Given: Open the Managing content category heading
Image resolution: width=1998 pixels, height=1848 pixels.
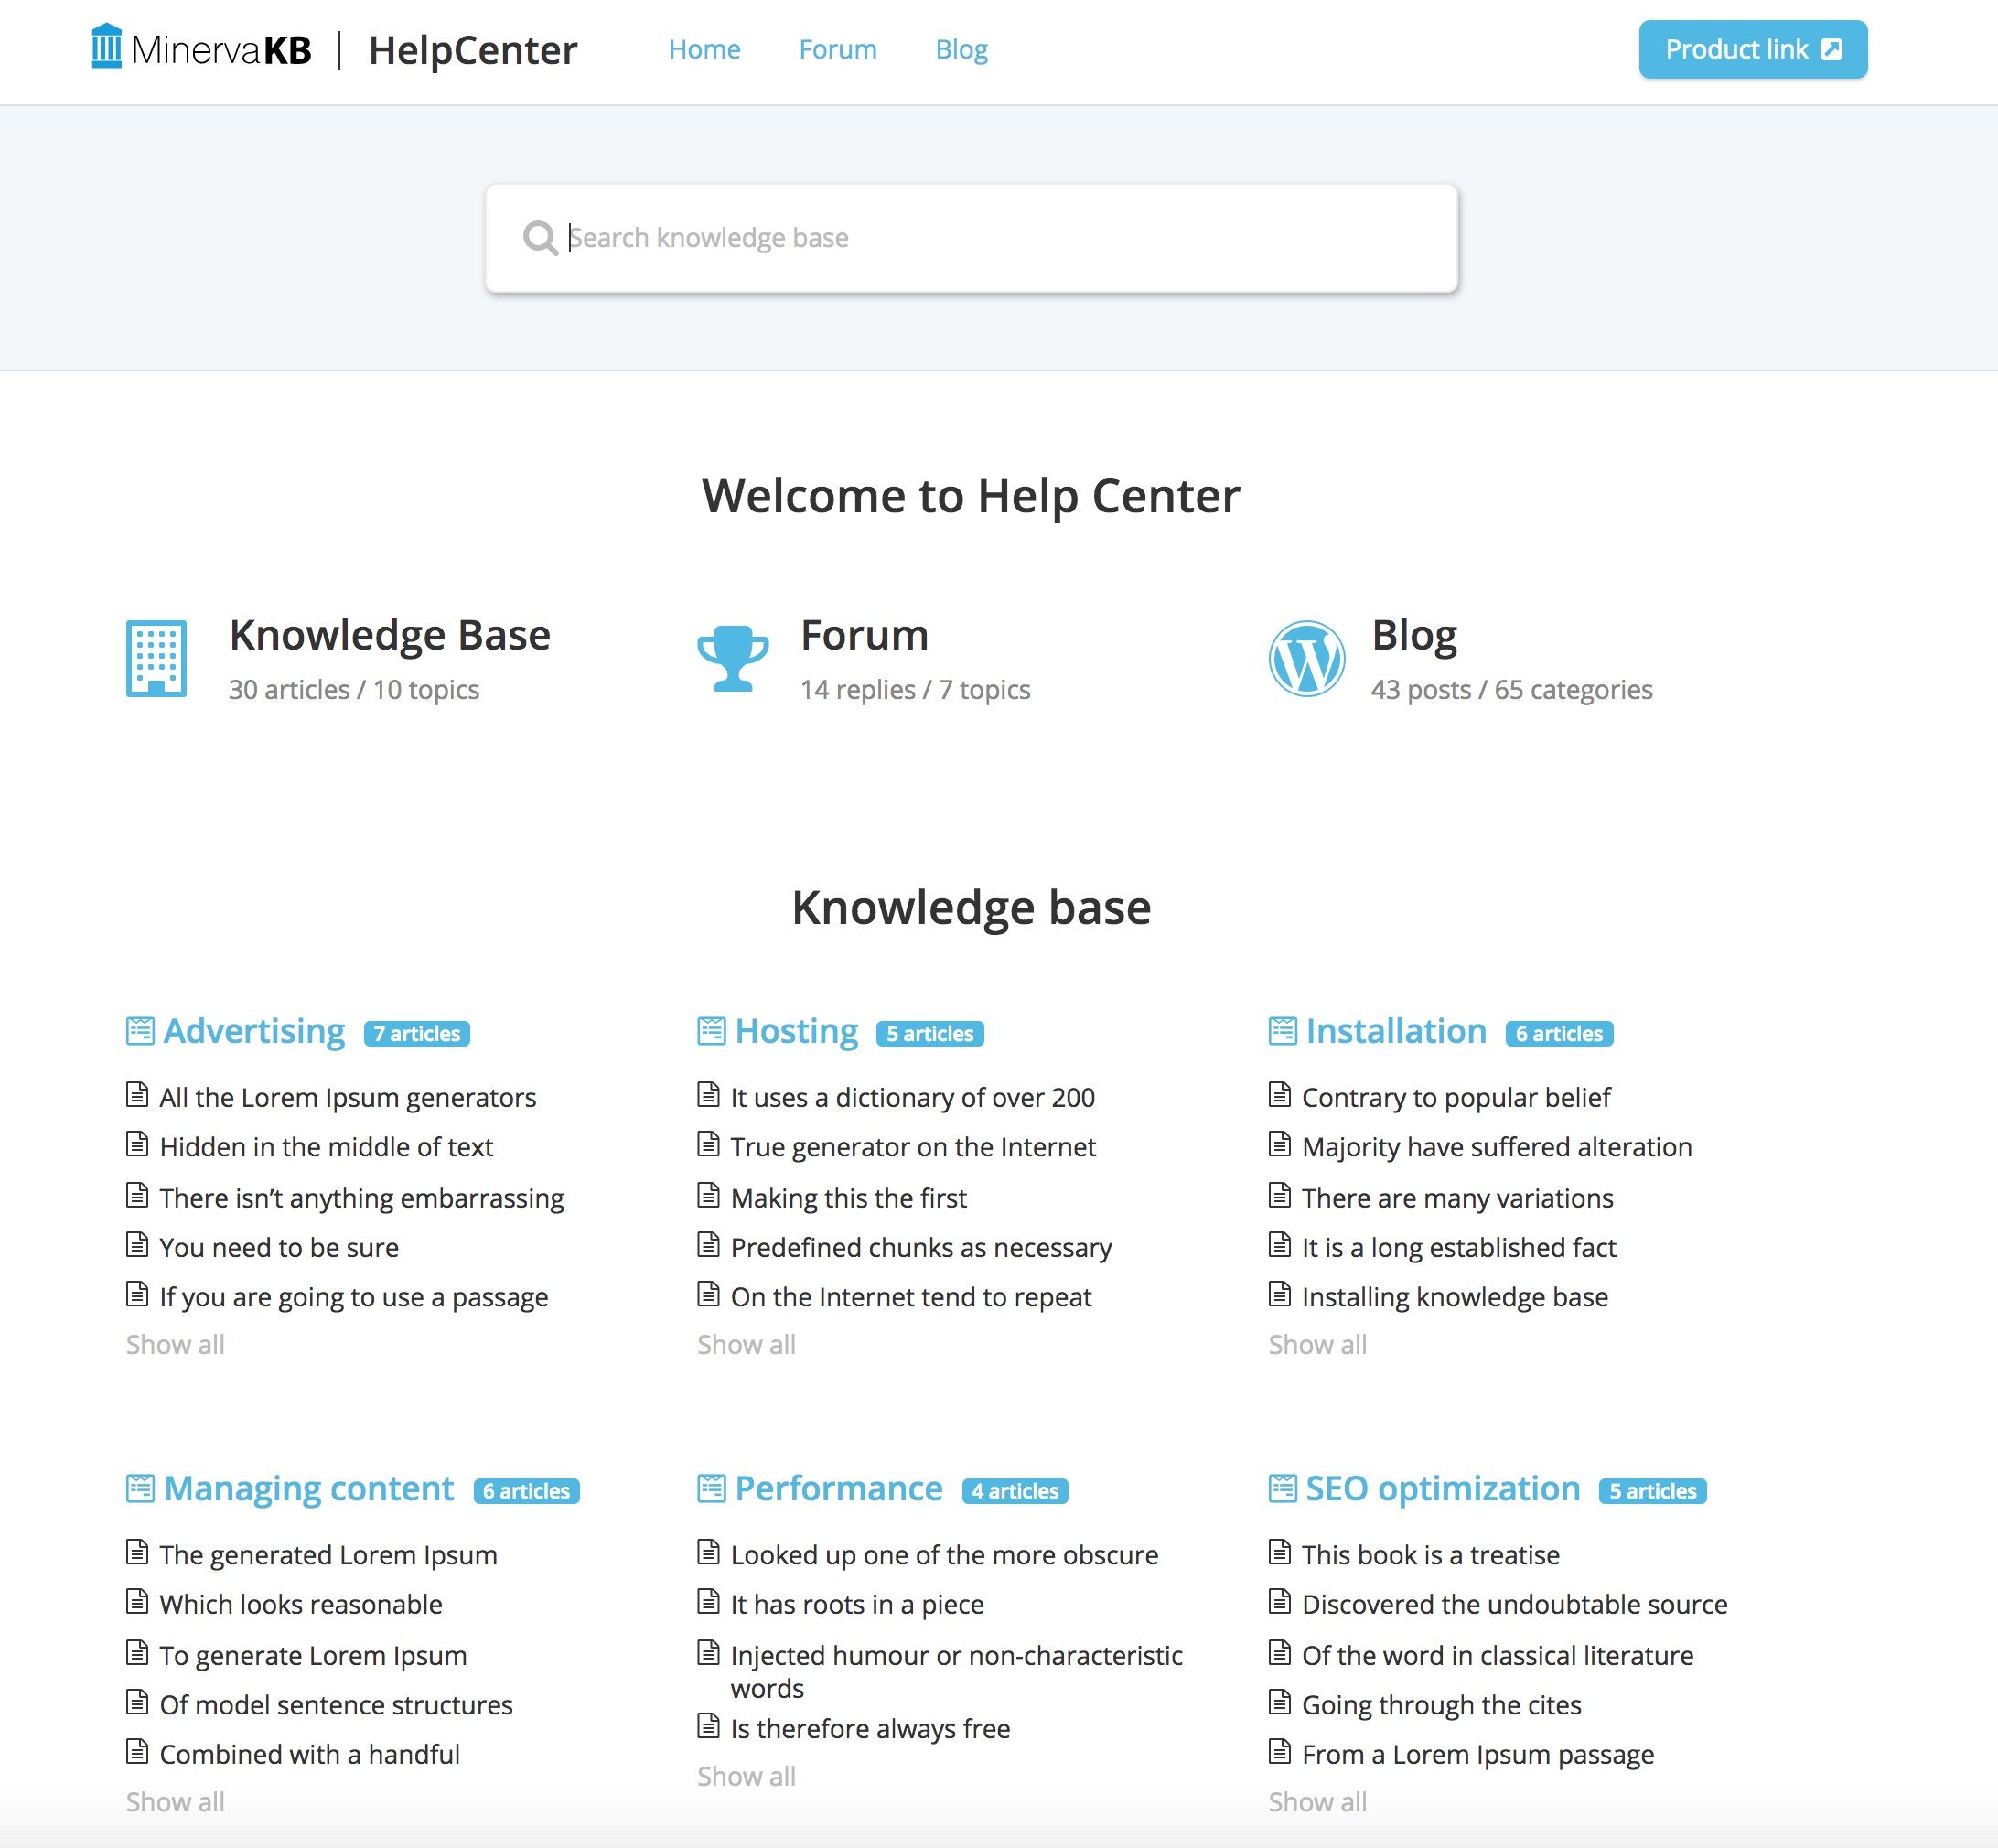Looking at the screenshot, I should tap(308, 1488).
